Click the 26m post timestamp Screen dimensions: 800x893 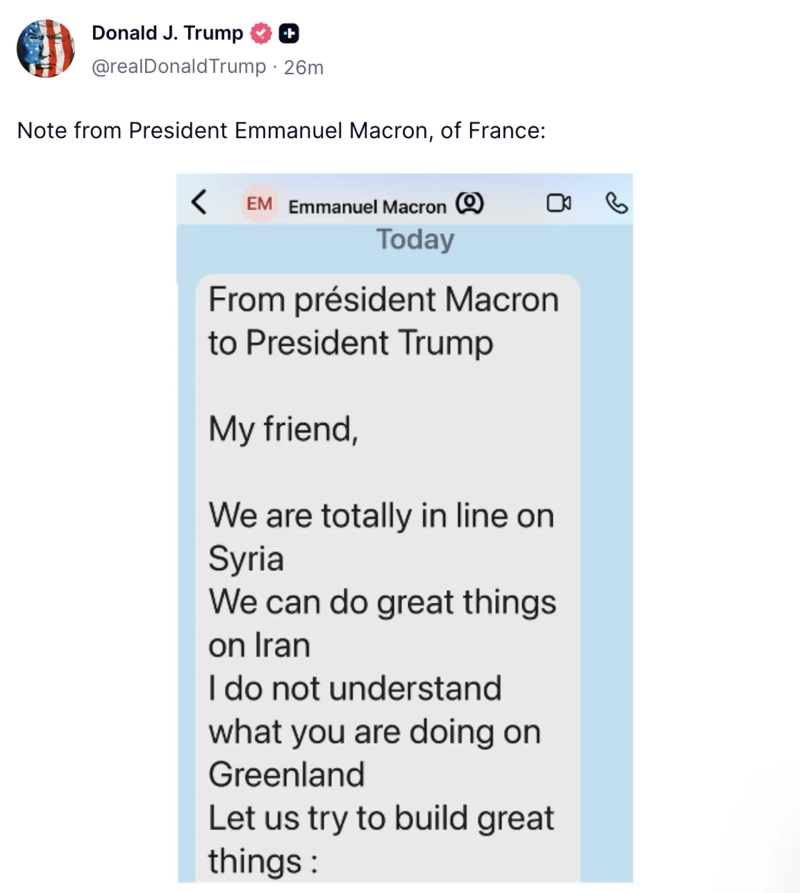(304, 67)
